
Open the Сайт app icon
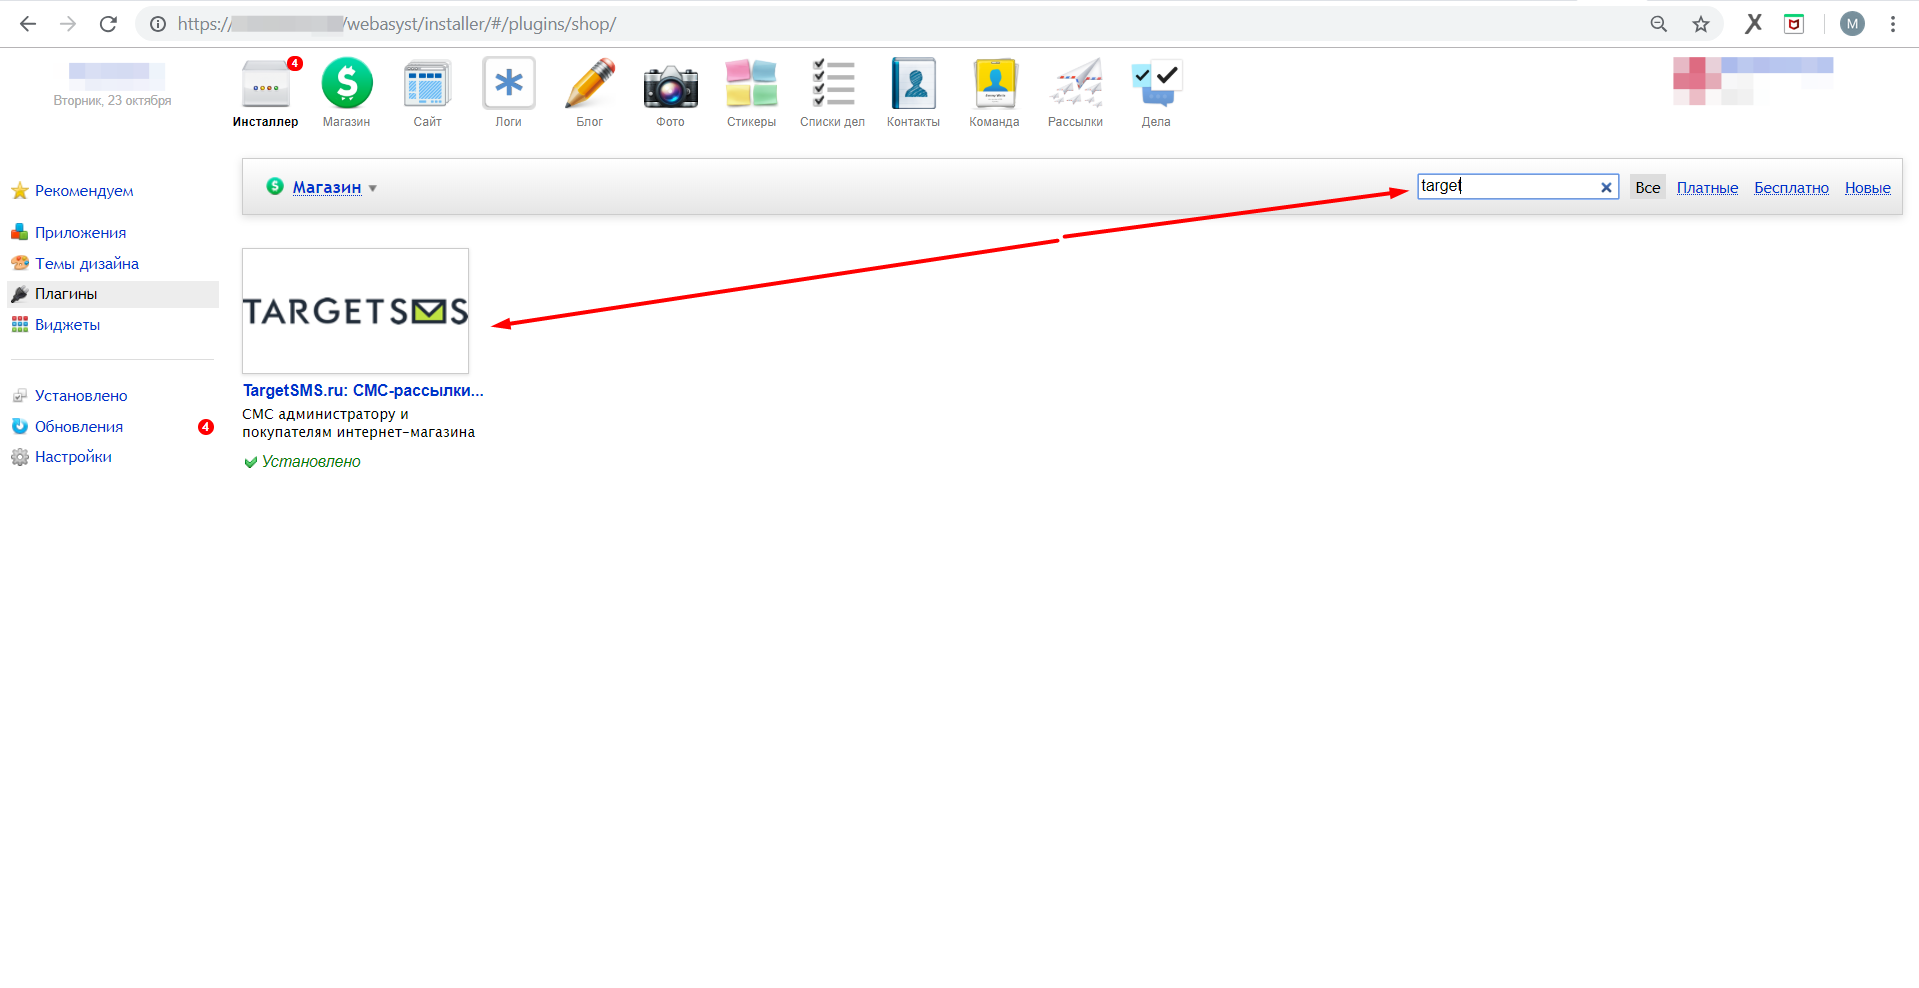[x=428, y=84]
